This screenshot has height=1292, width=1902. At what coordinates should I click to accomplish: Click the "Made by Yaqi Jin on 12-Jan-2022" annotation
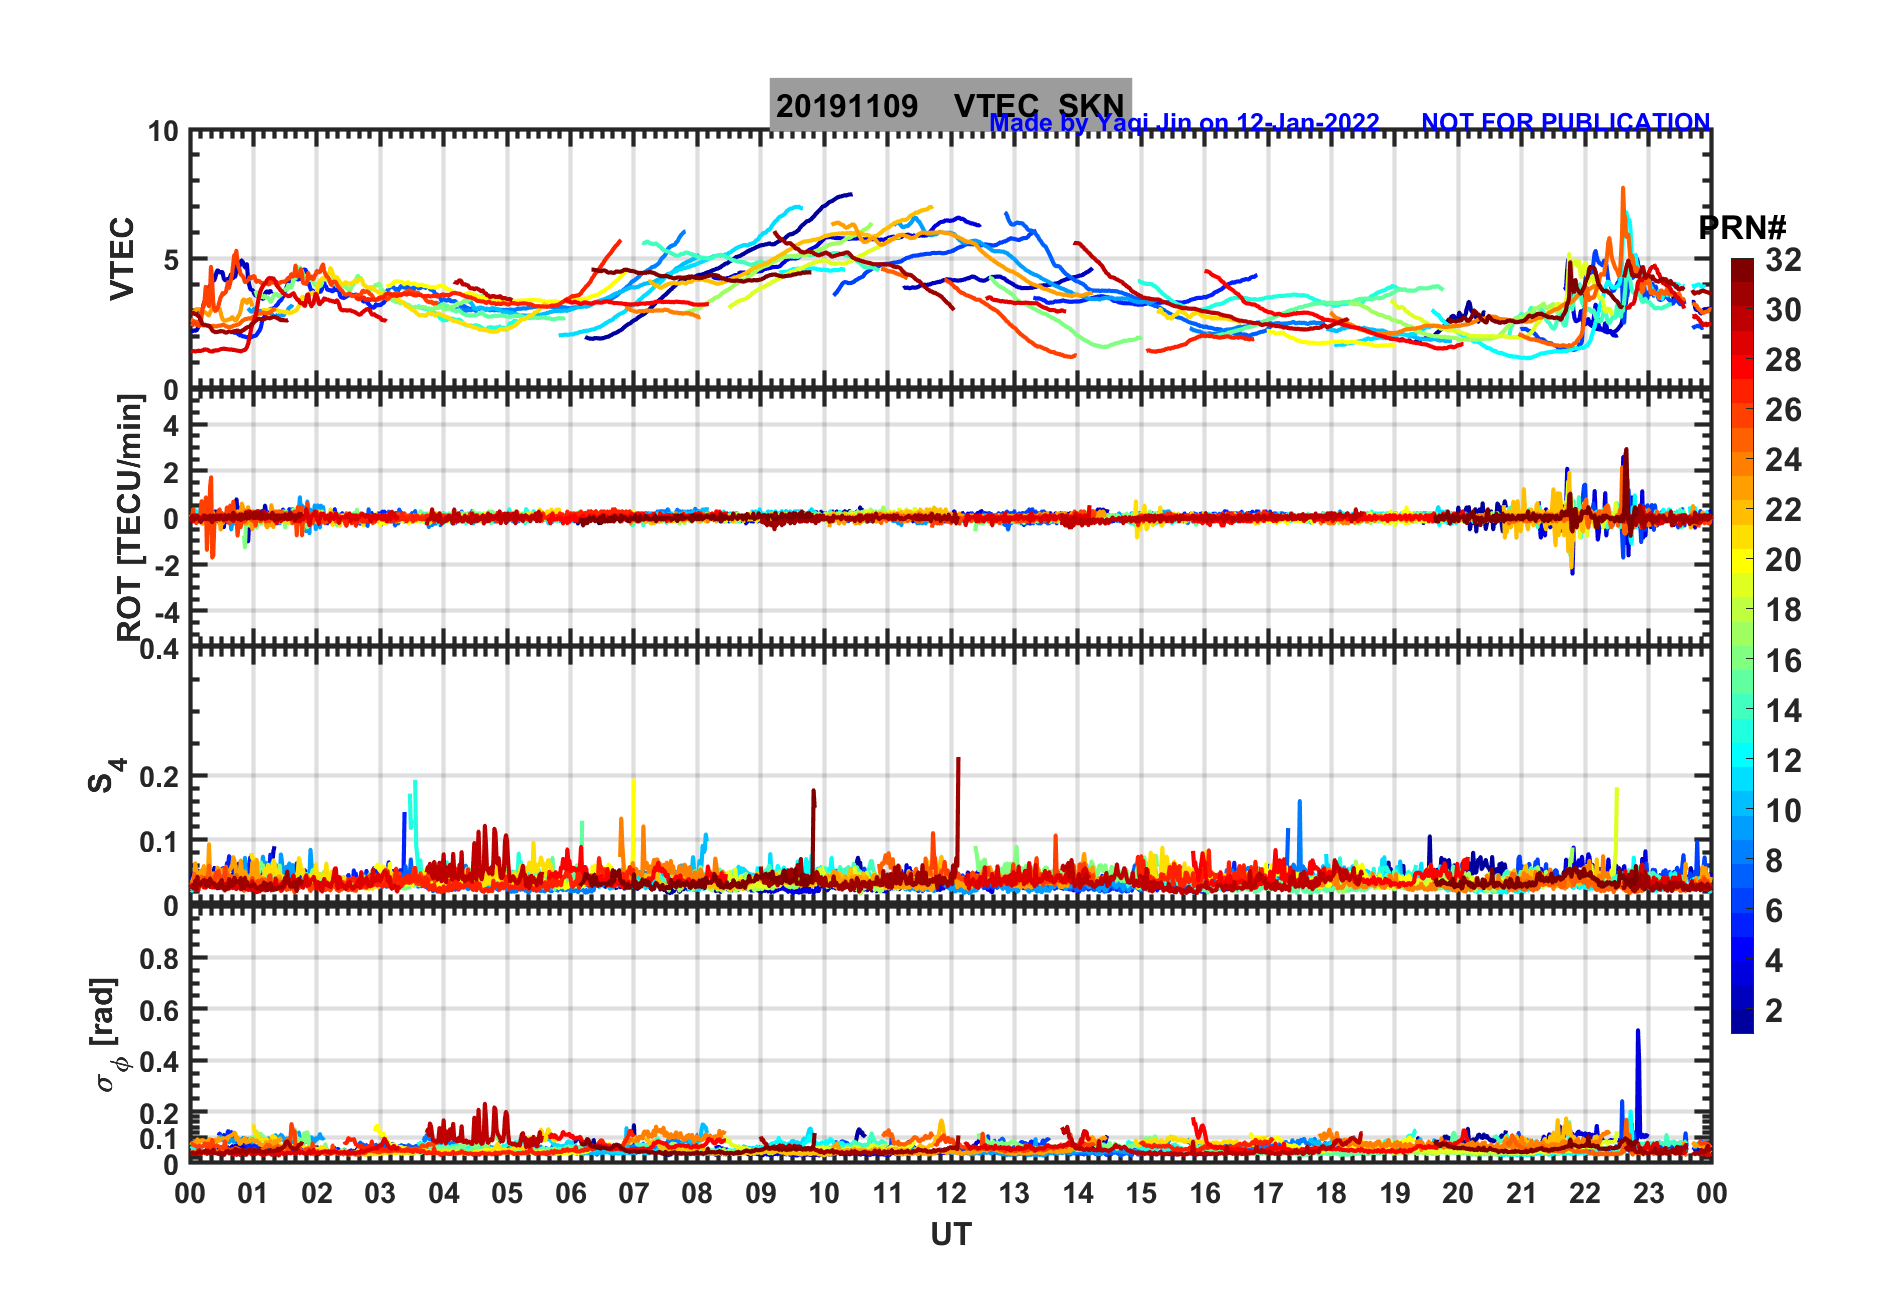[1184, 123]
